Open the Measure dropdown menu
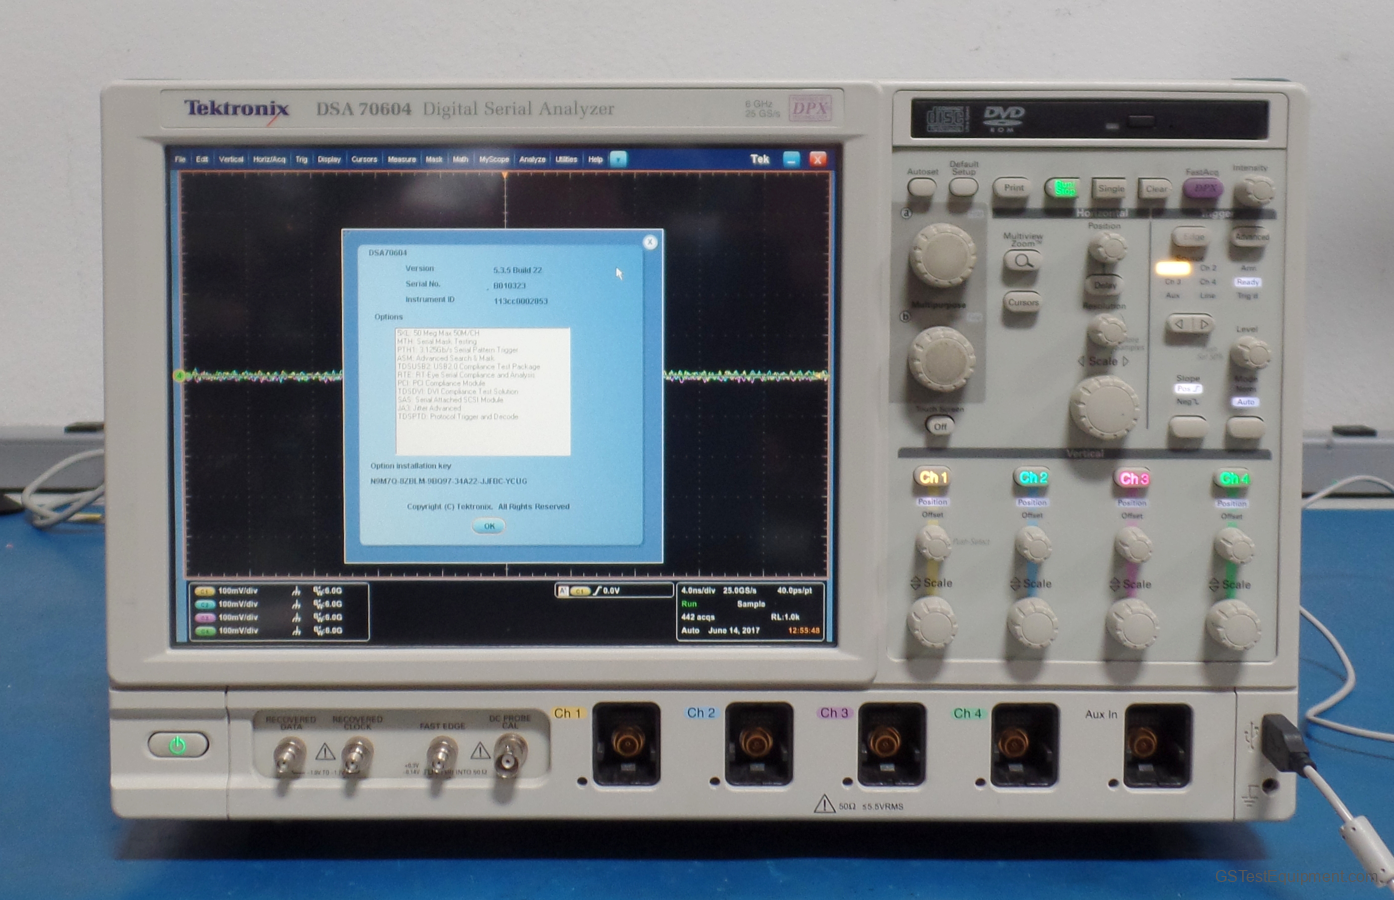The width and height of the screenshot is (1394, 900). coord(401,158)
